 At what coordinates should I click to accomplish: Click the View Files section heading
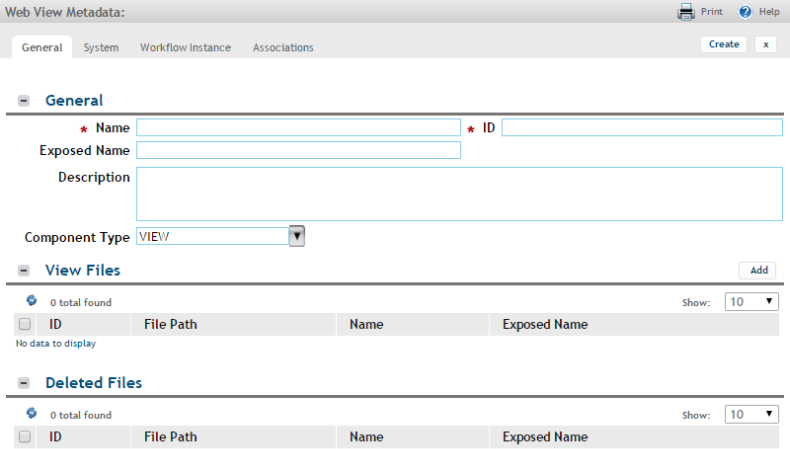click(83, 270)
